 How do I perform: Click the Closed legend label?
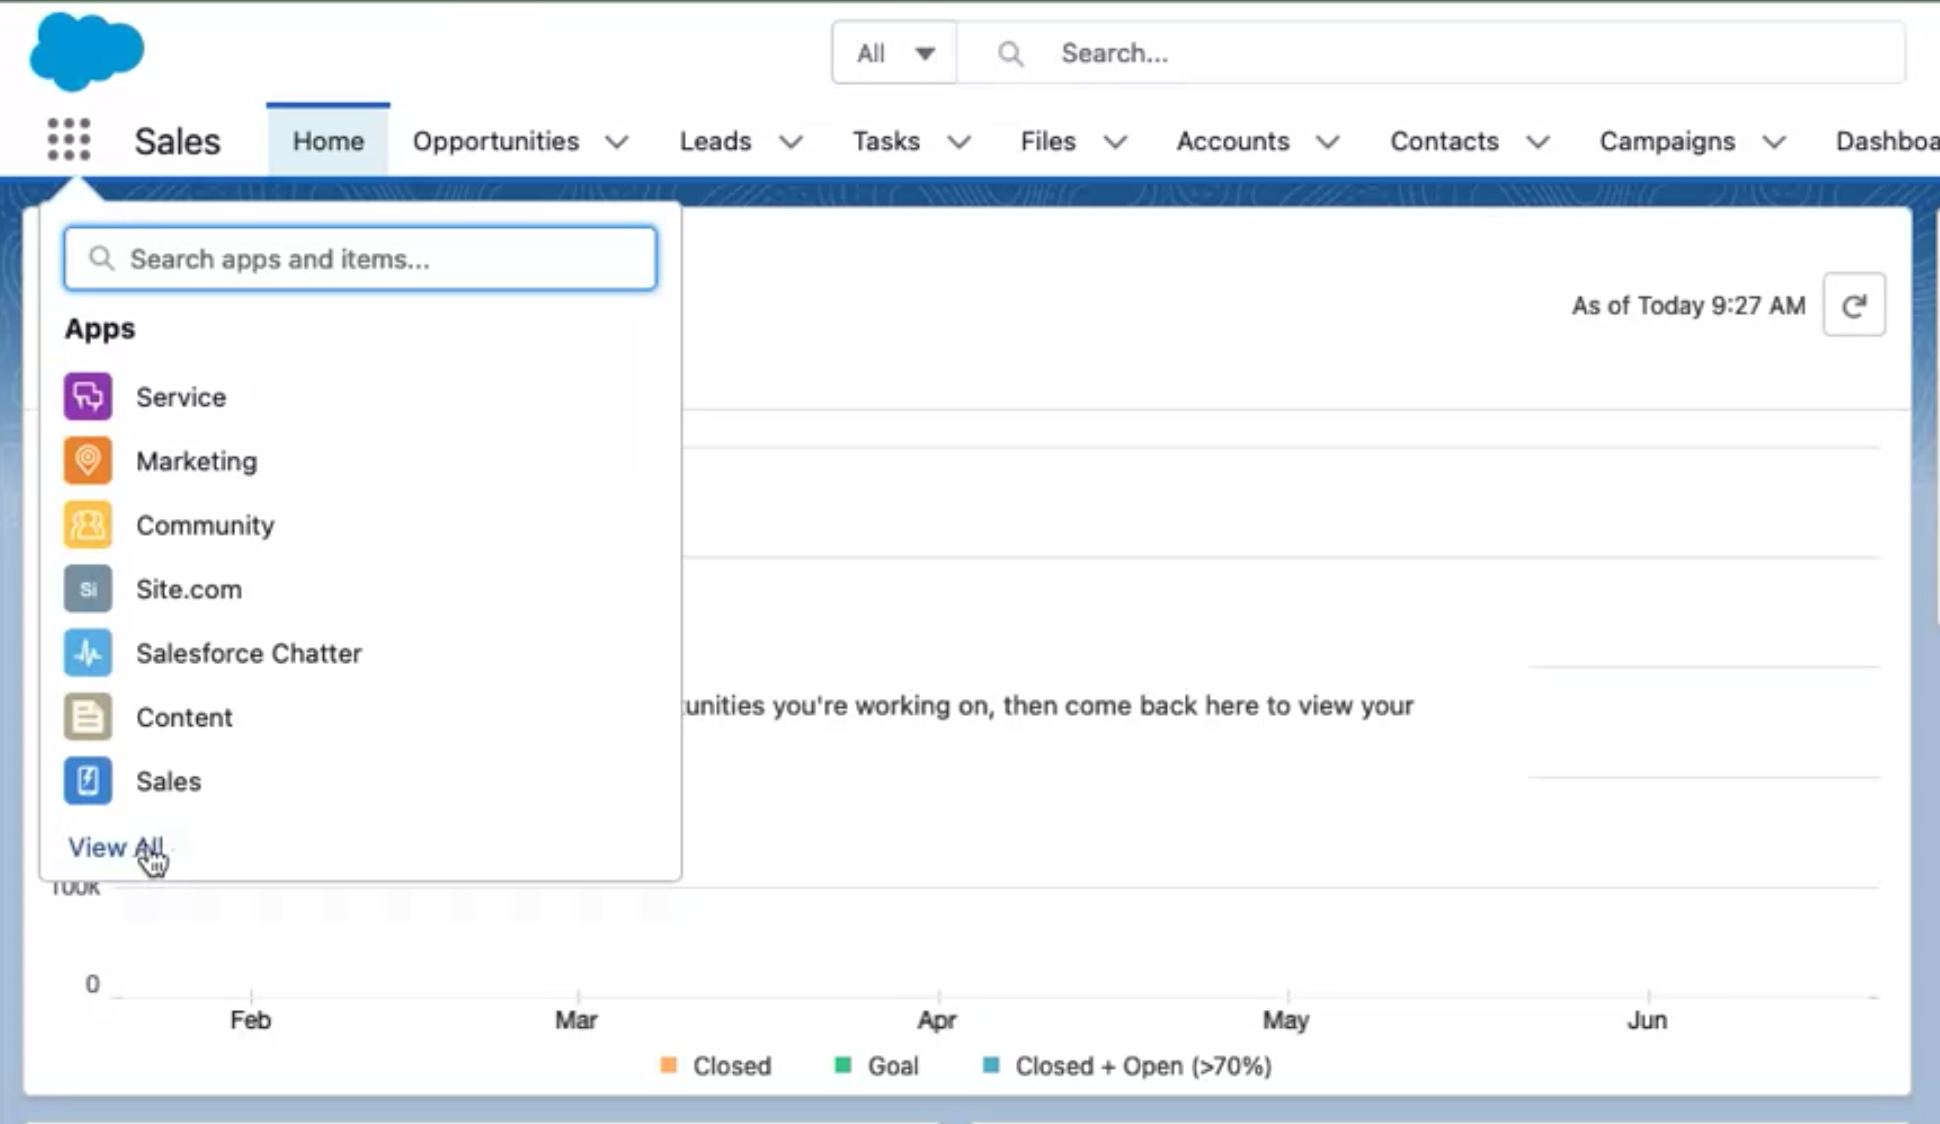(732, 1066)
